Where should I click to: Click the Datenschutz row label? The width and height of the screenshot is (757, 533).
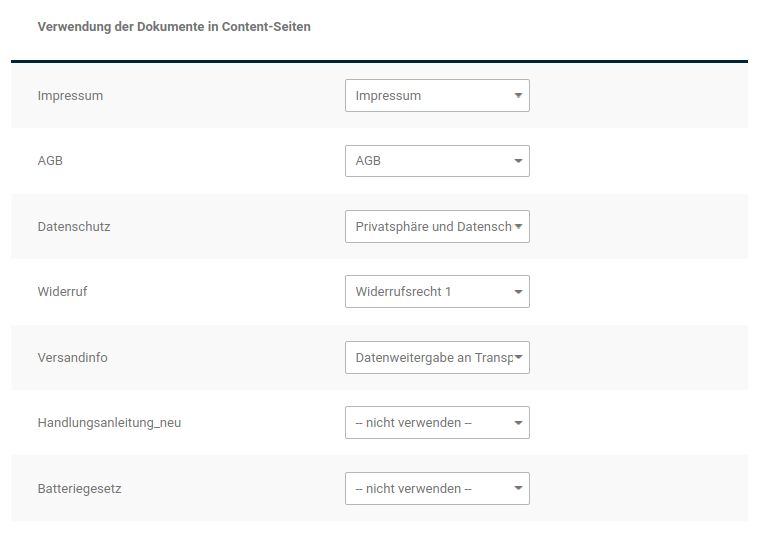coord(74,227)
